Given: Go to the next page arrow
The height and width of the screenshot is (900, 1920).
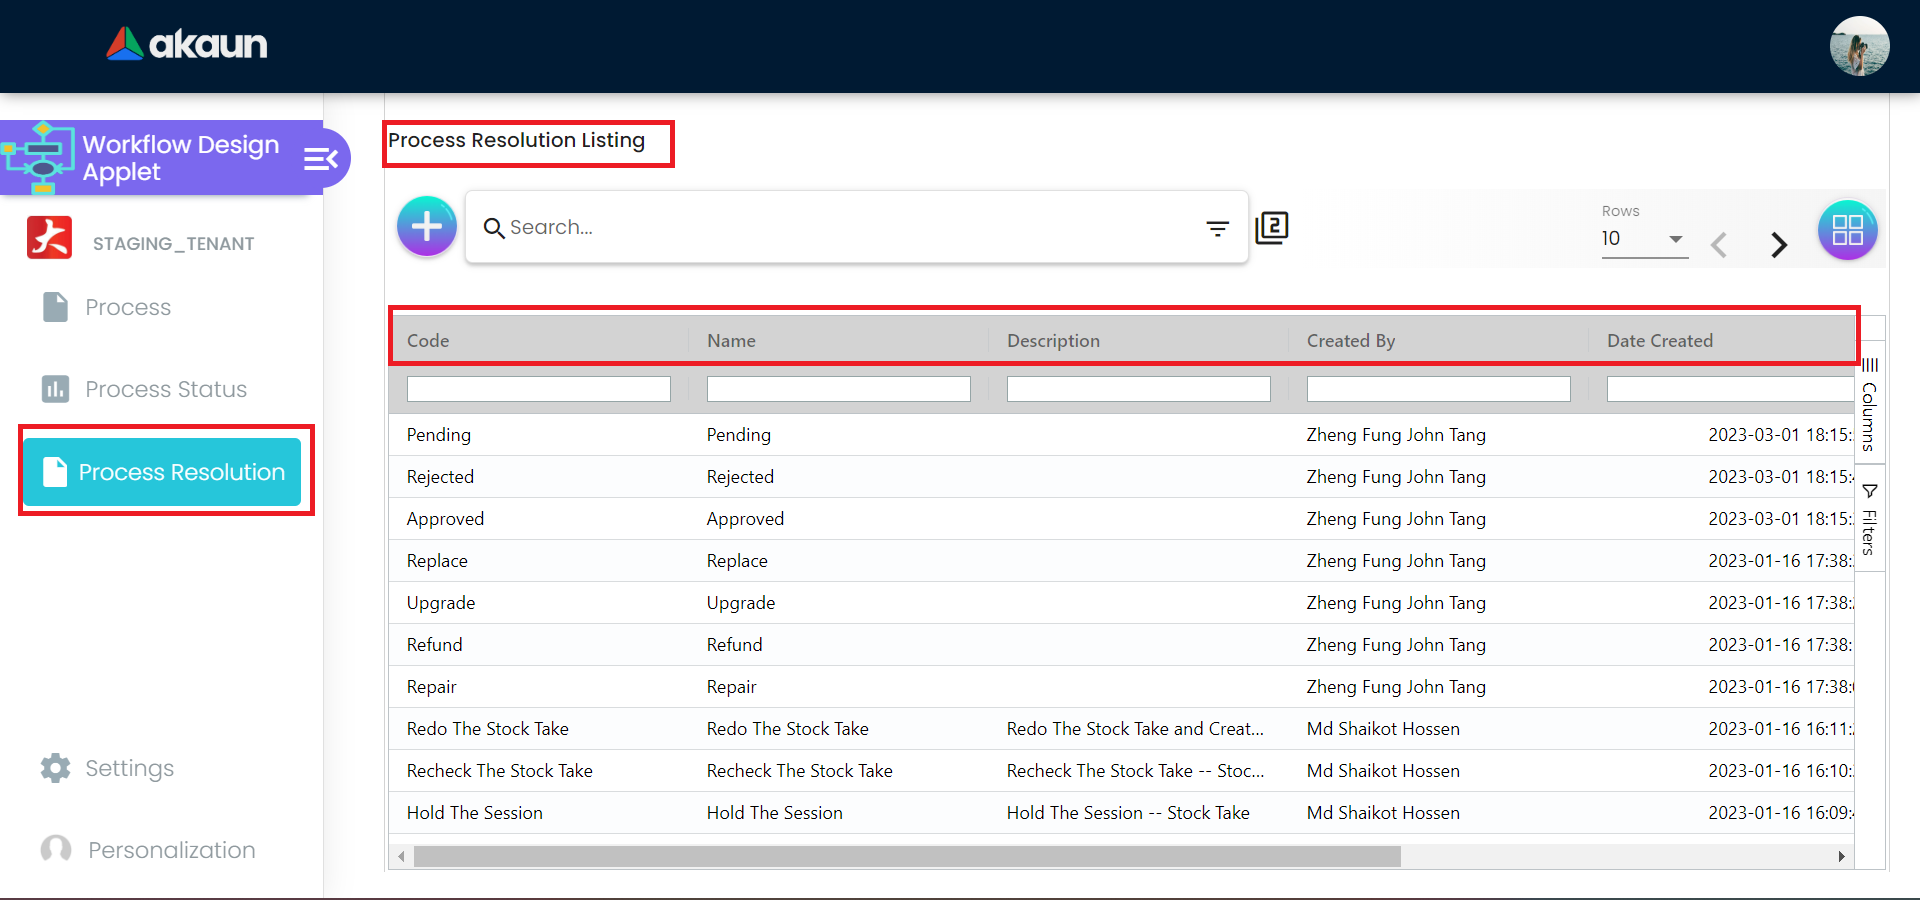Looking at the screenshot, I should tap(1778, 245).
